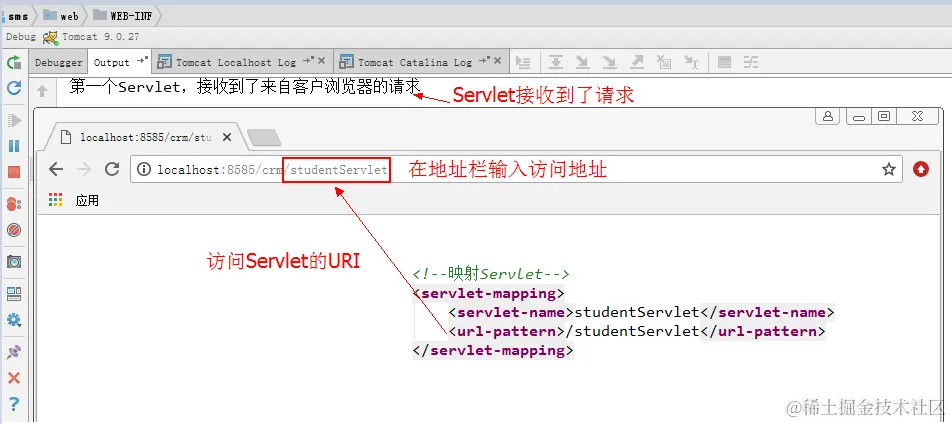This screenshot has height=424, width=952.
Task: Reload the browser page
Action: (112, 169)
